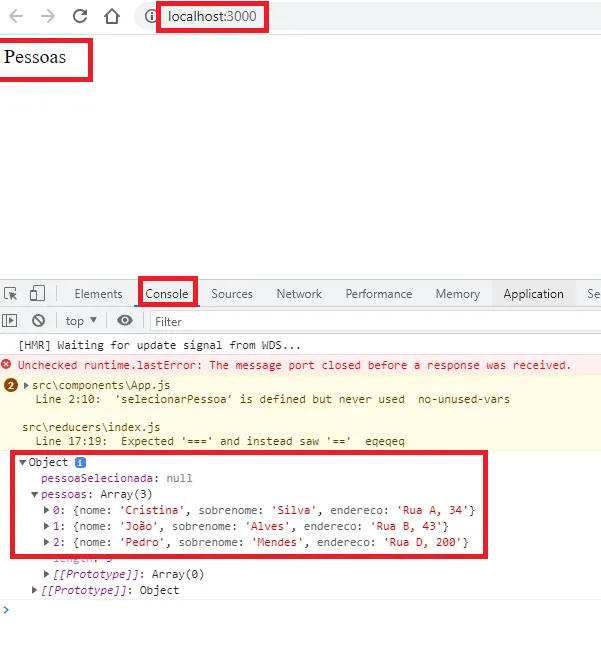This screenshot has width=601, height=648.
Task: Open the top JavaScript context dropdown
Action: [81, 321]
